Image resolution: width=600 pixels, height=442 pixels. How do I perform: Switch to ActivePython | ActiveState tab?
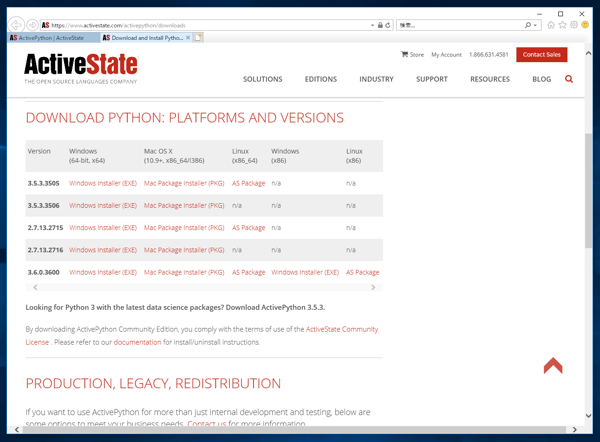click(54, 38)
